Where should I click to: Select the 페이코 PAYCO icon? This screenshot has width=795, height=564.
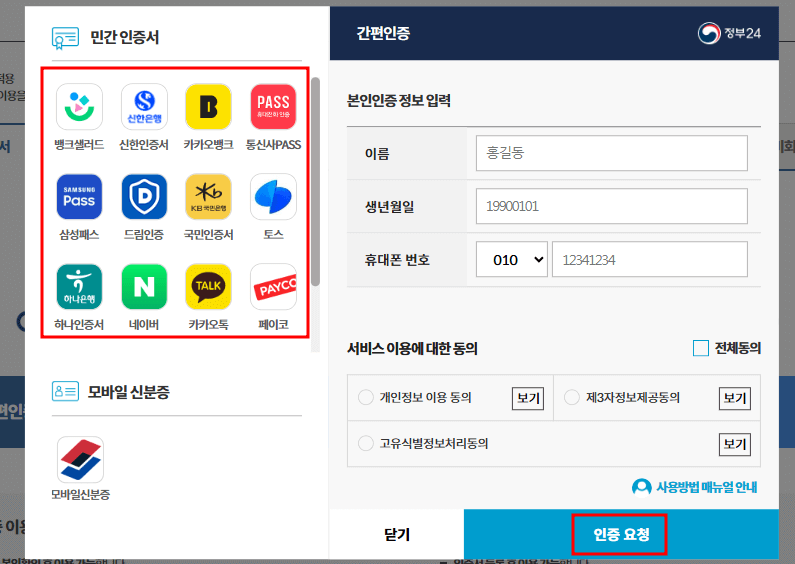point(273,287)
